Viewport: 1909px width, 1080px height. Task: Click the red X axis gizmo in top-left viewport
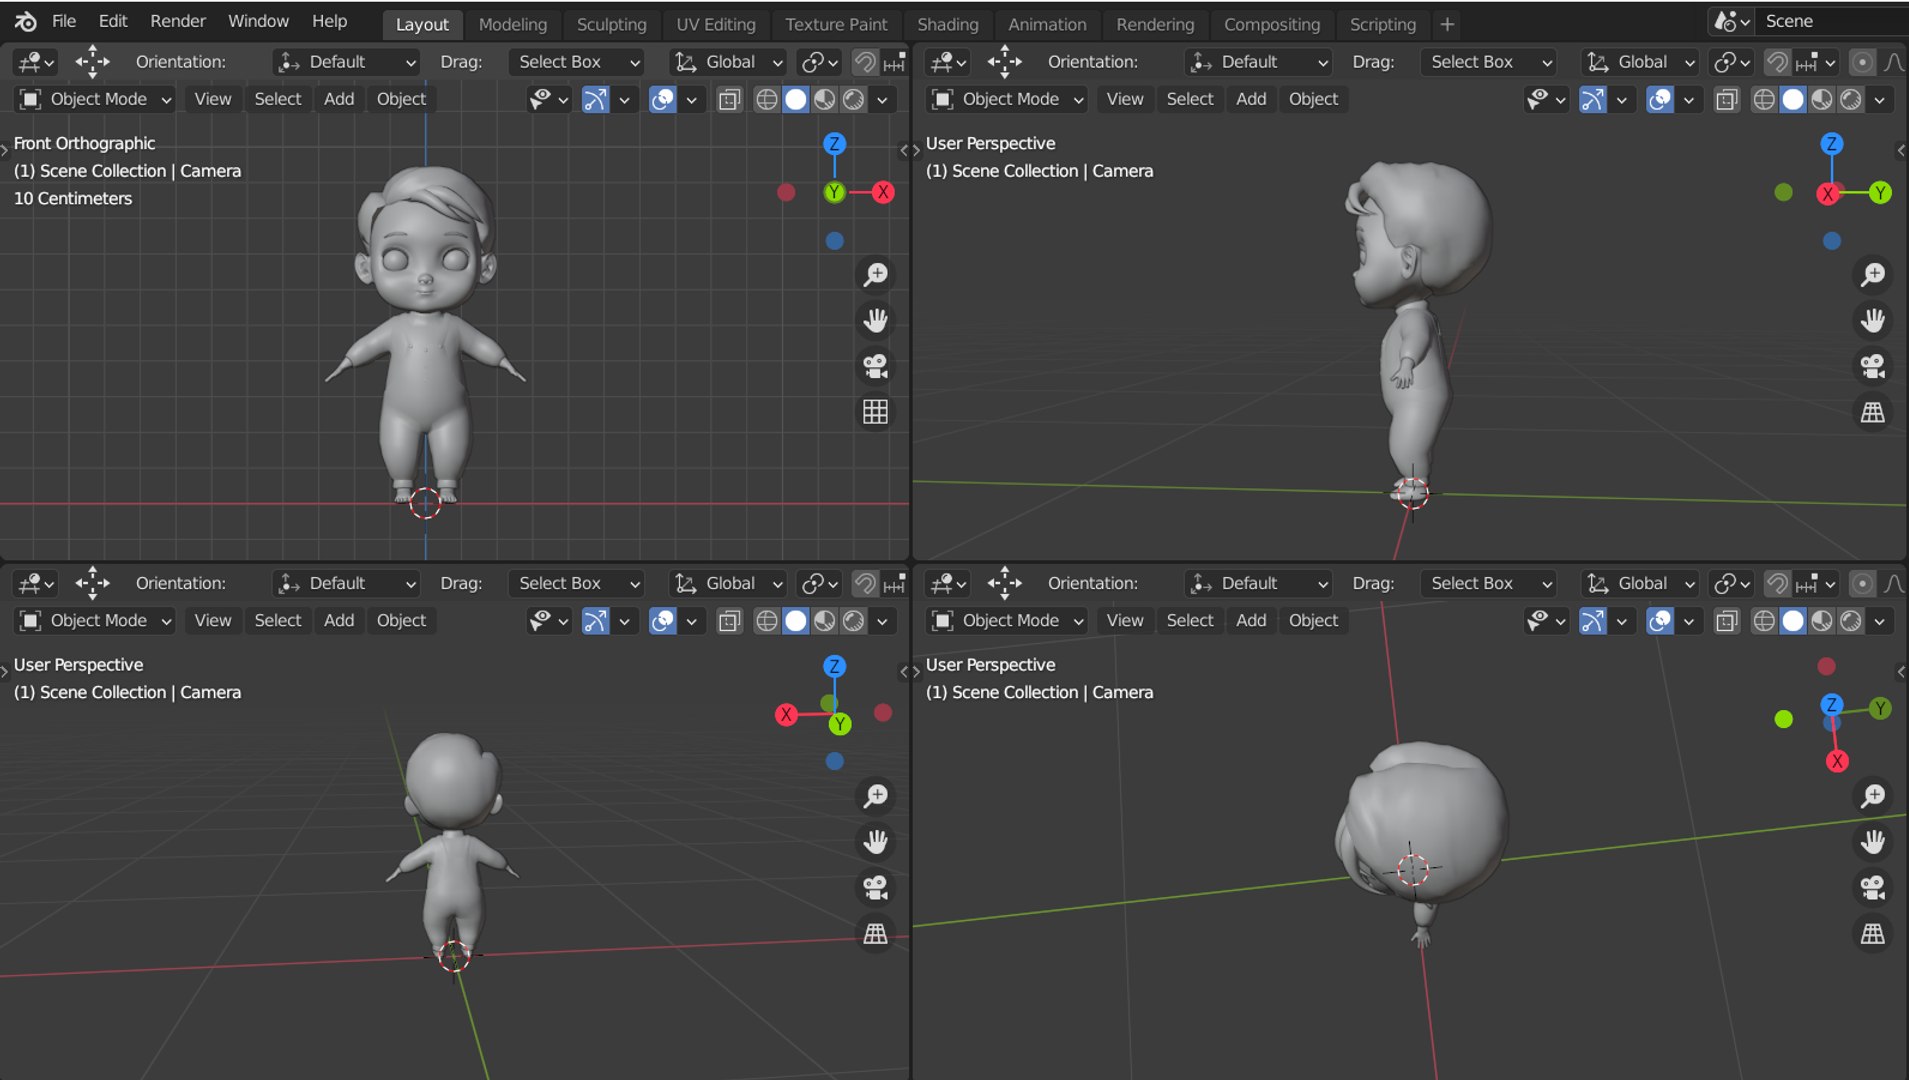pyautogui.click(x=882, y=192)
